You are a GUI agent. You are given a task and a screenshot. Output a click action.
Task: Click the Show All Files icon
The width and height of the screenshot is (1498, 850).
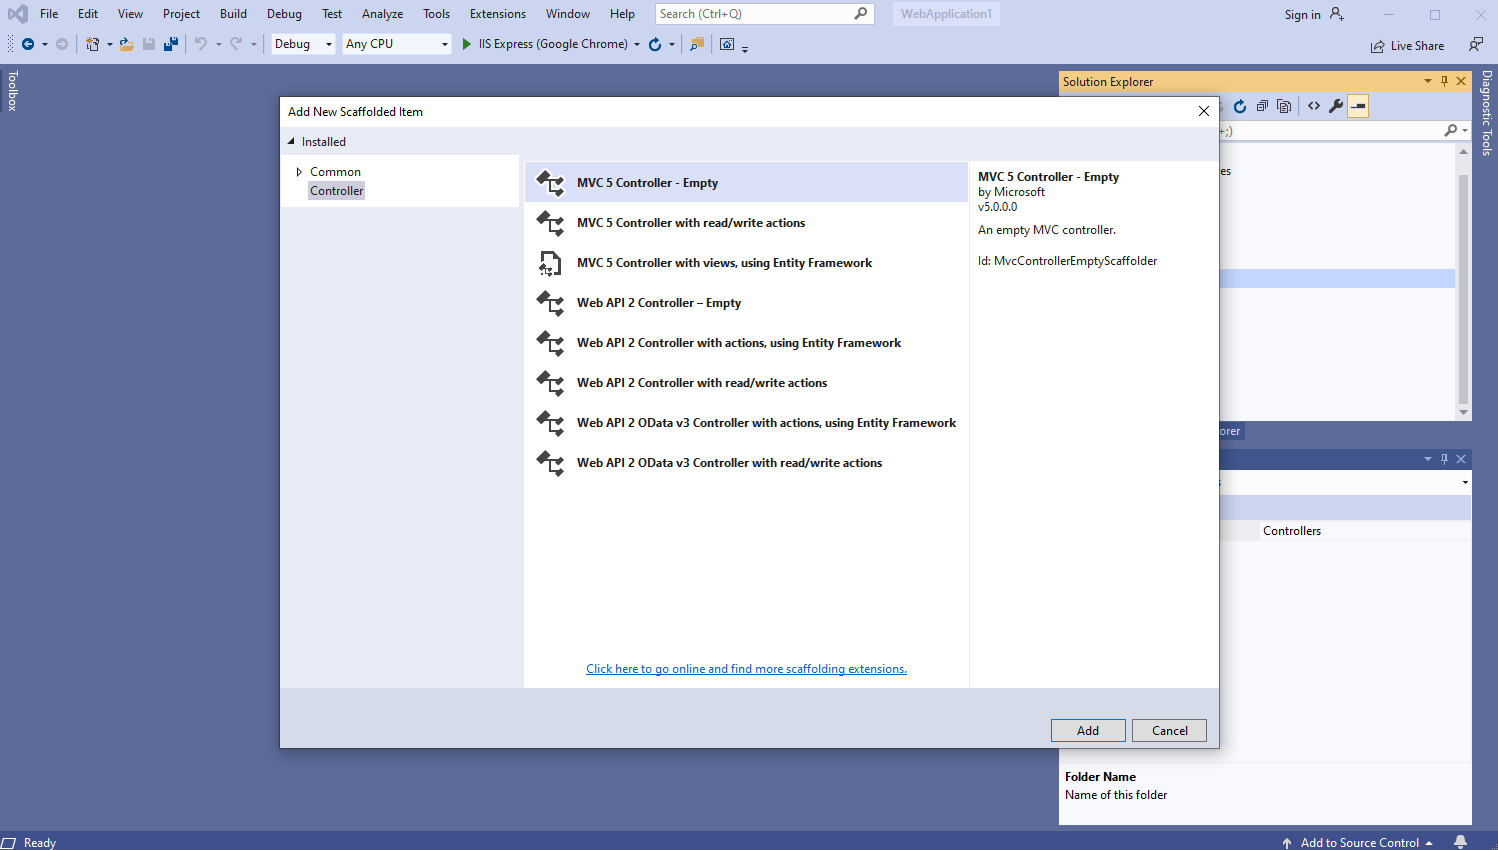pyautogui.click(x=1284, y=106)
